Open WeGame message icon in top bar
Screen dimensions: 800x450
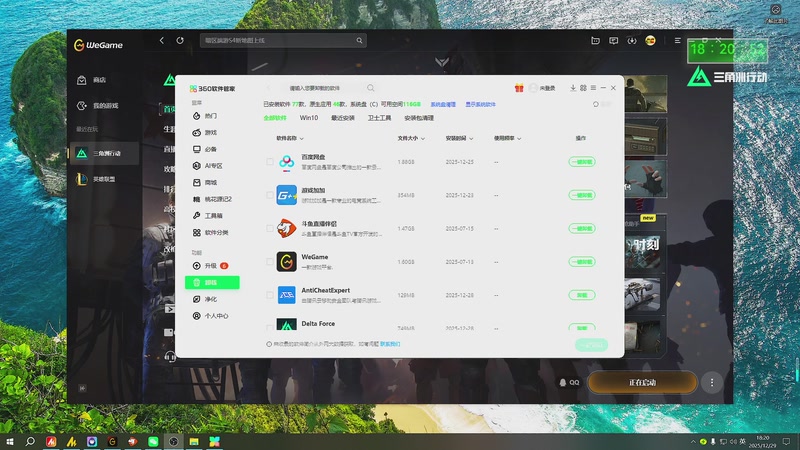(x=614, y=40)
